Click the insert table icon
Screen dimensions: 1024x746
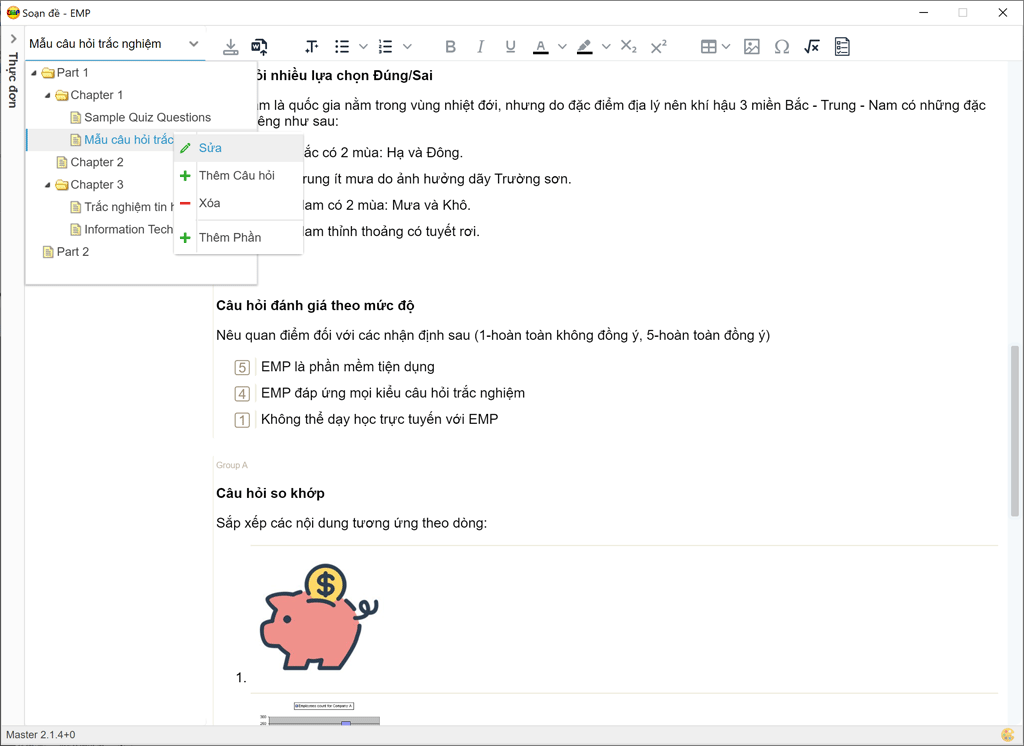click(x=709, y=46)
